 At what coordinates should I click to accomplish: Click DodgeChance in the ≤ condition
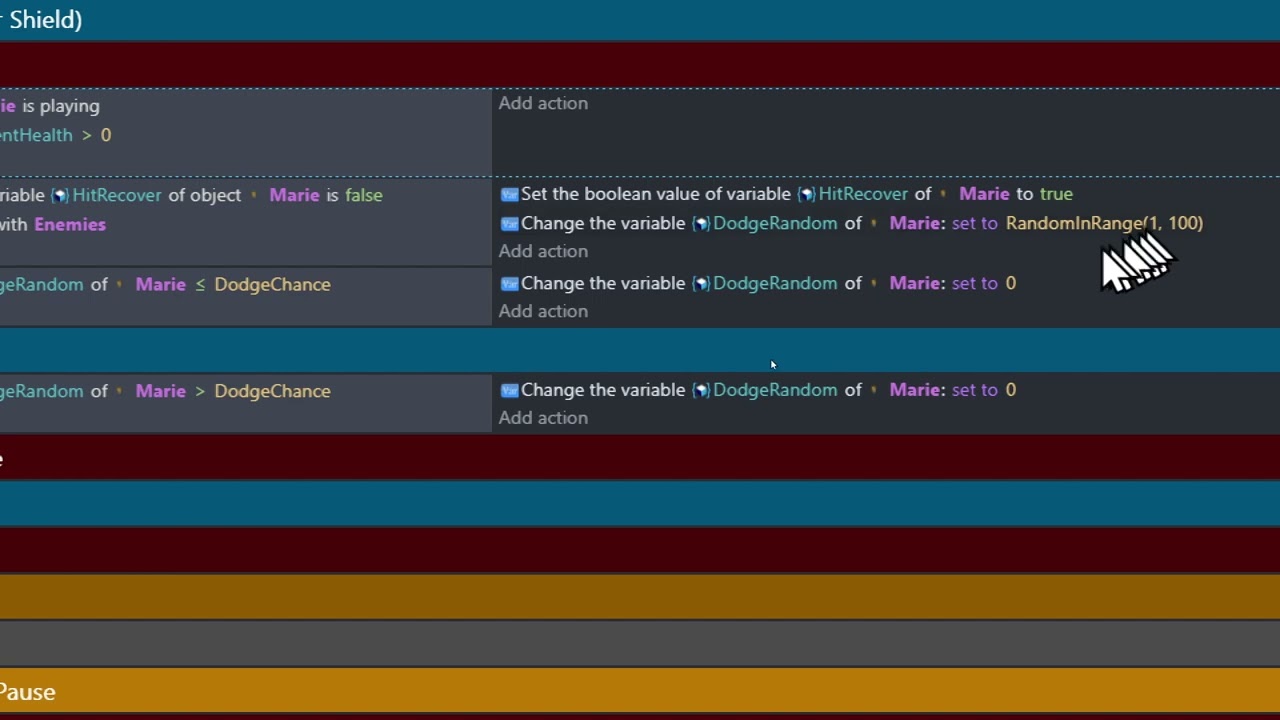coord(272,284)
